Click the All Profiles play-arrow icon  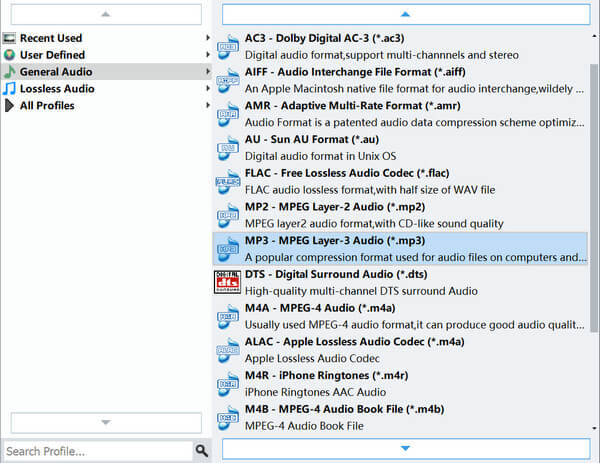(10, 106)
